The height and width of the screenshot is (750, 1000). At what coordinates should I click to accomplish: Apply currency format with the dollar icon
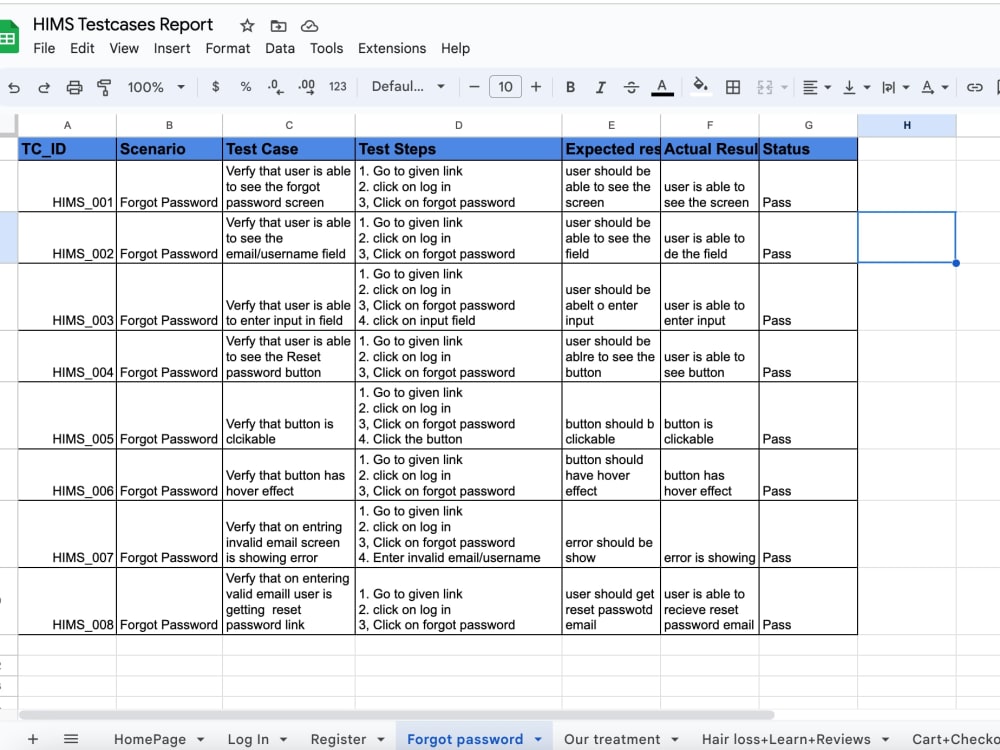[217, 87]
